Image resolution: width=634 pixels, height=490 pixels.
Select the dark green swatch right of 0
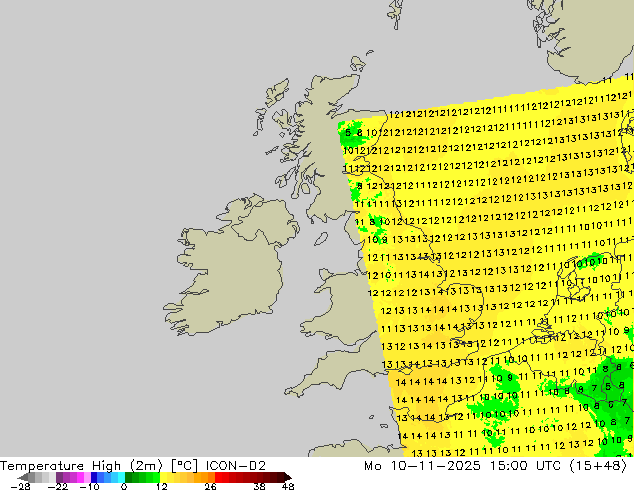pos(129,477)
